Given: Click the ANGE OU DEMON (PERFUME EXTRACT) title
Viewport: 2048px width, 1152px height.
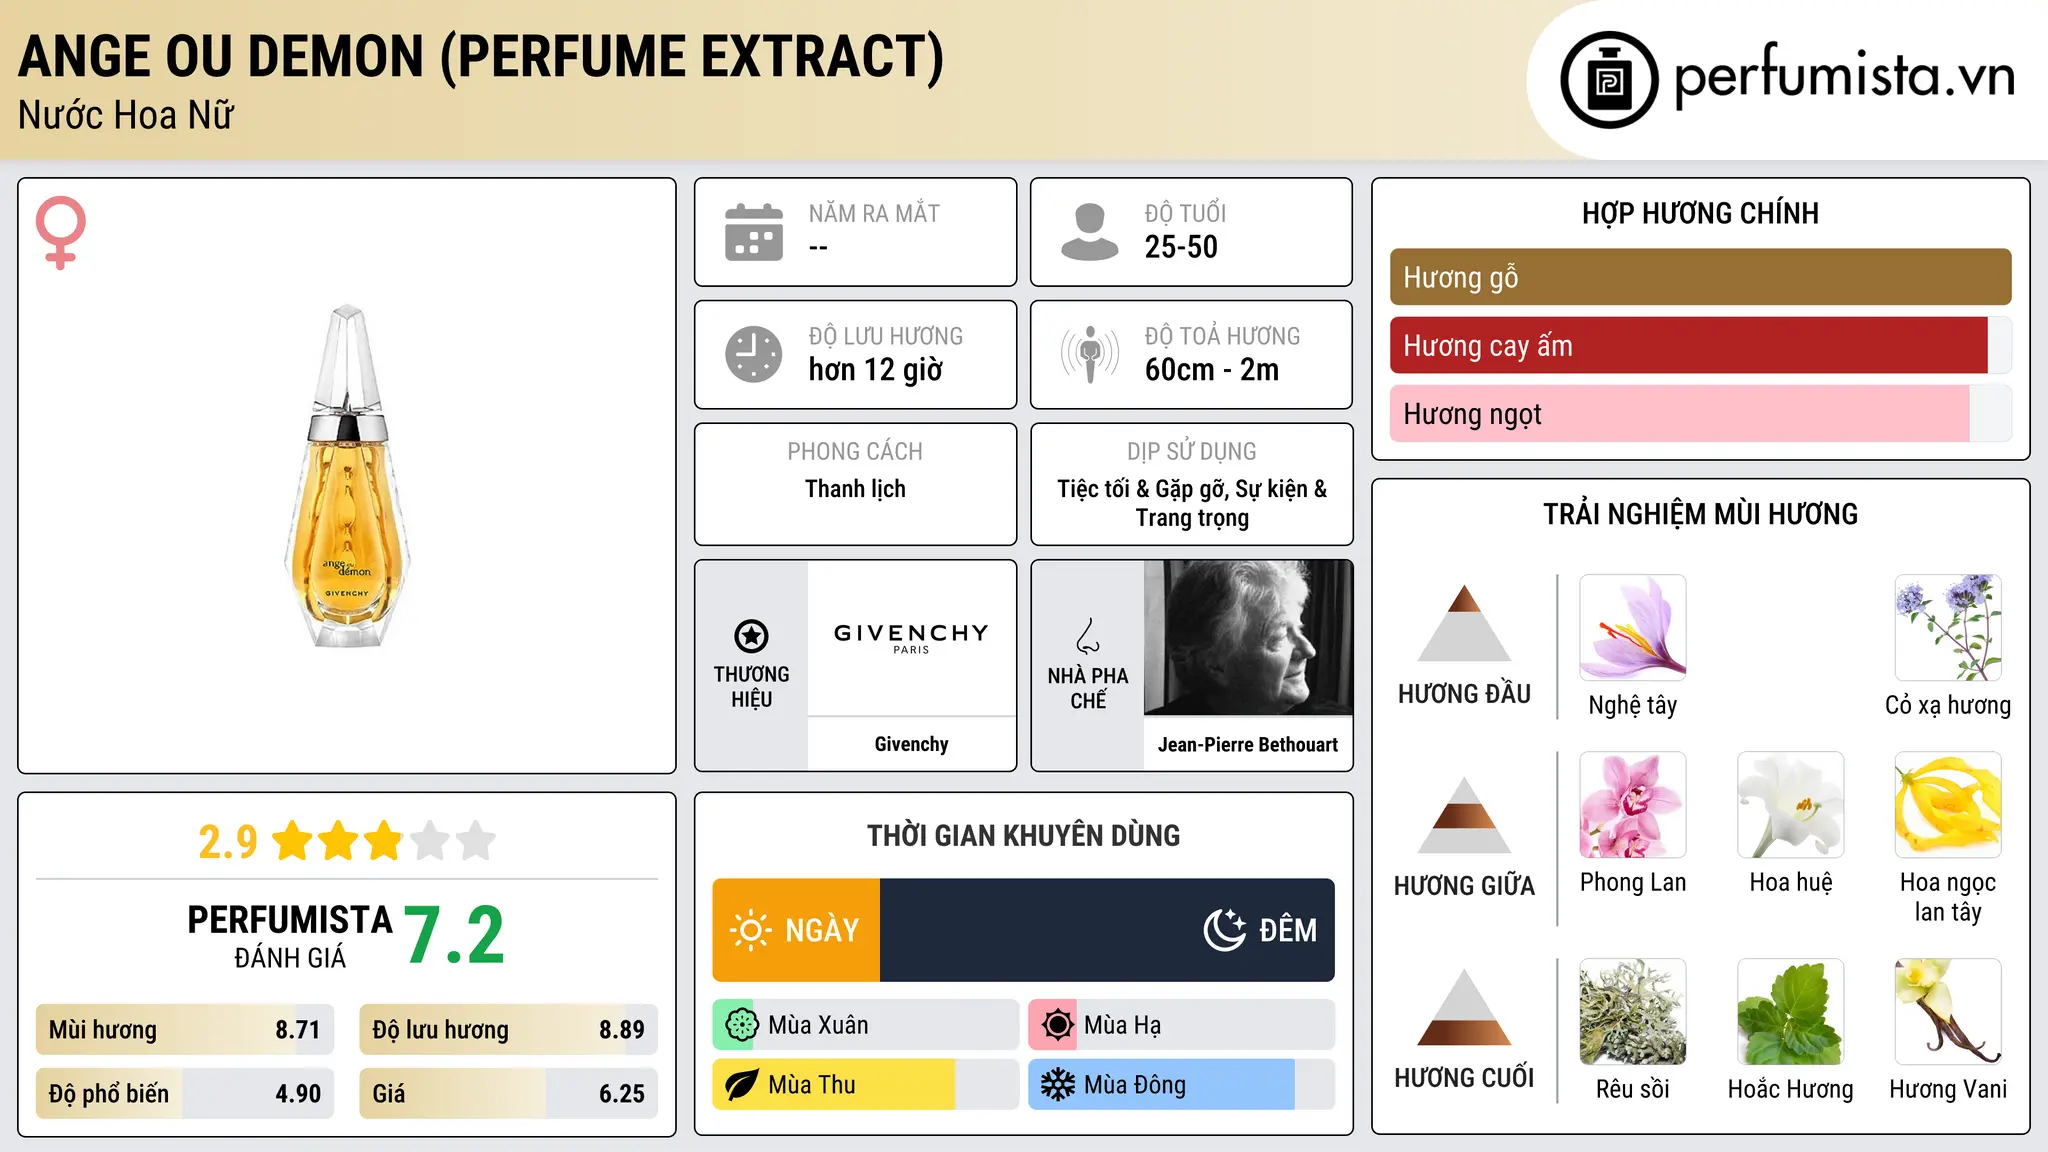Looking at the screenshot, I should point(481,56).
